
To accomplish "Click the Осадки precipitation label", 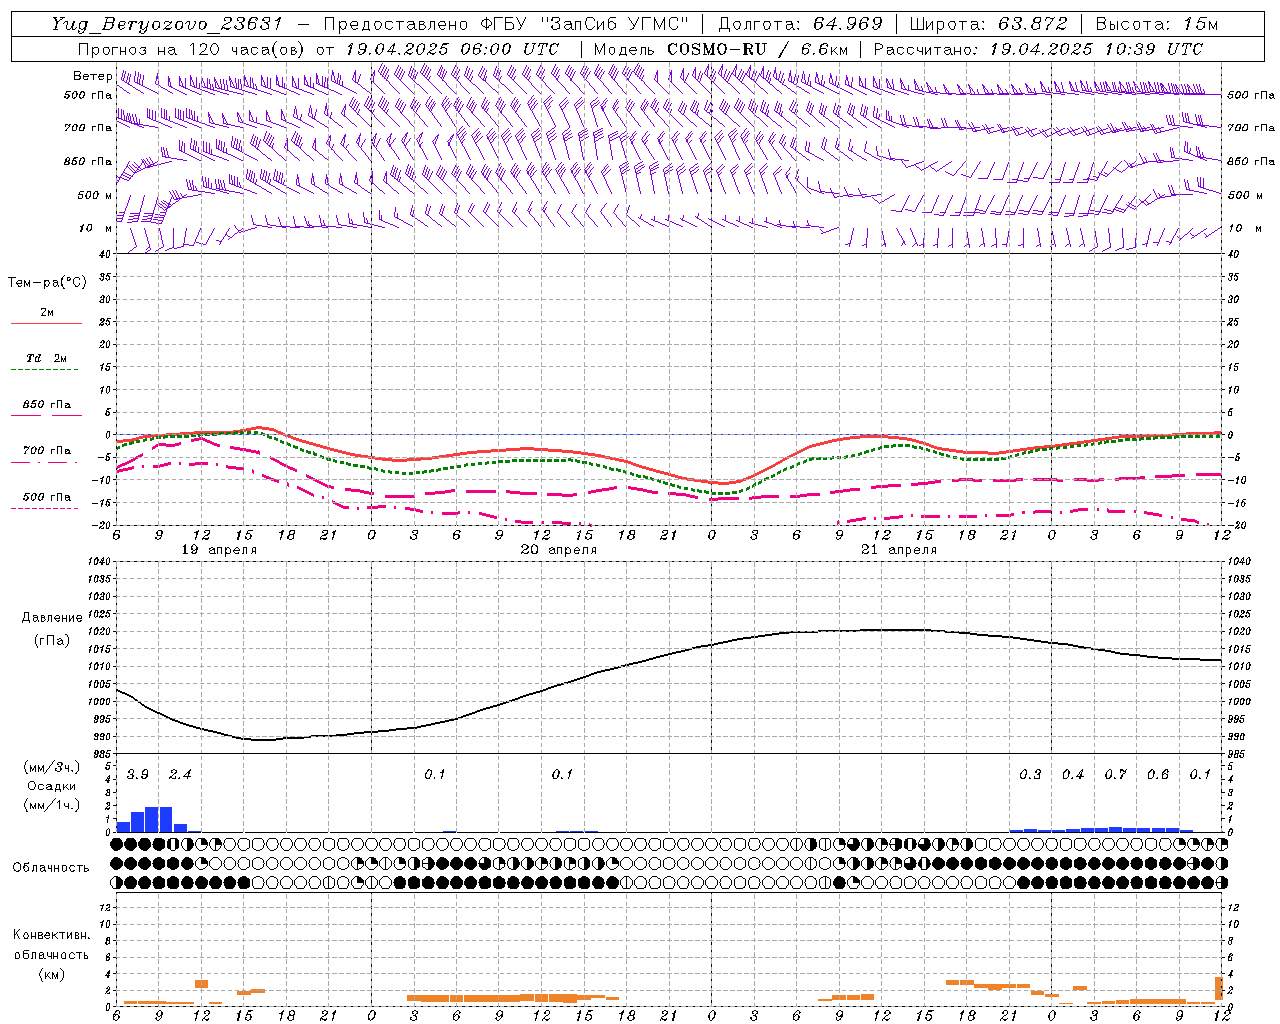I will [x=52, y=786].
